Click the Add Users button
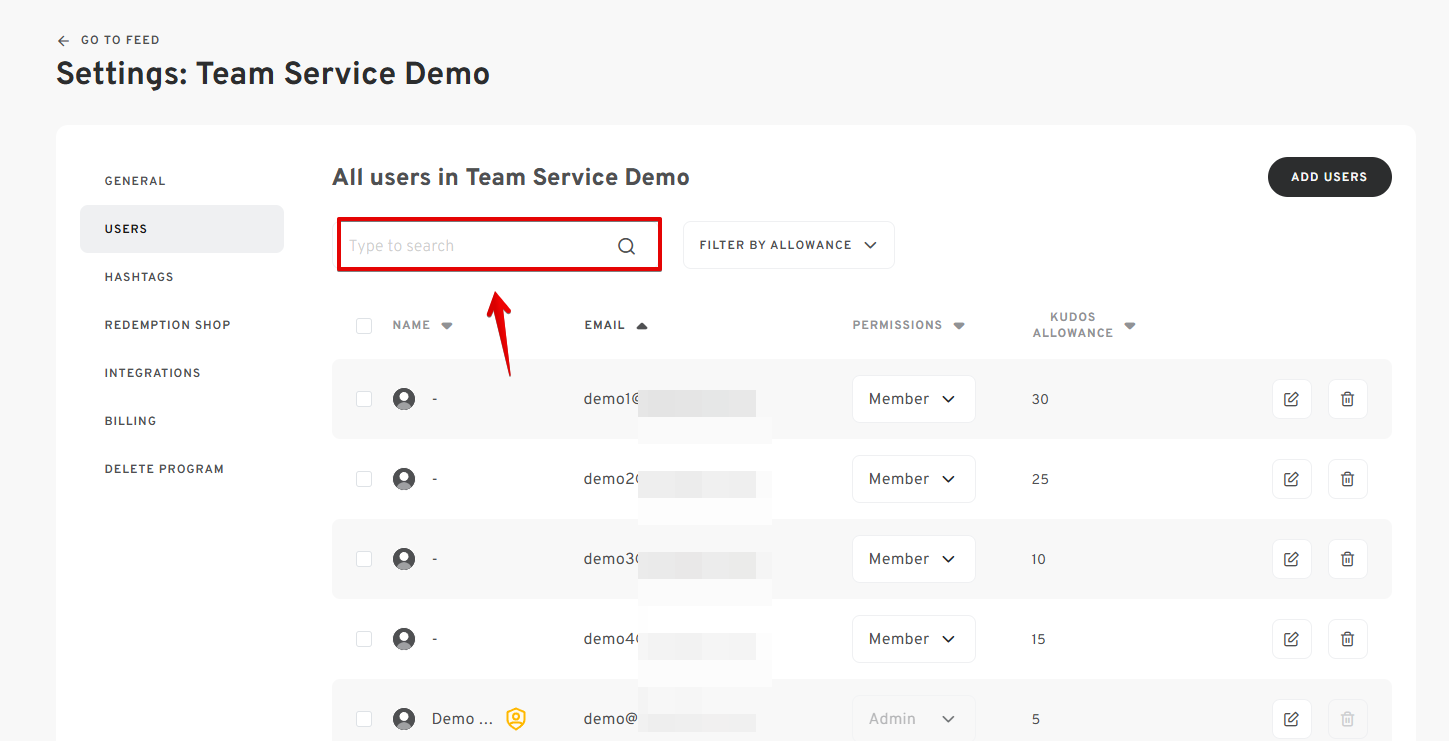 pyautogui.click(x=1329, y=176)
